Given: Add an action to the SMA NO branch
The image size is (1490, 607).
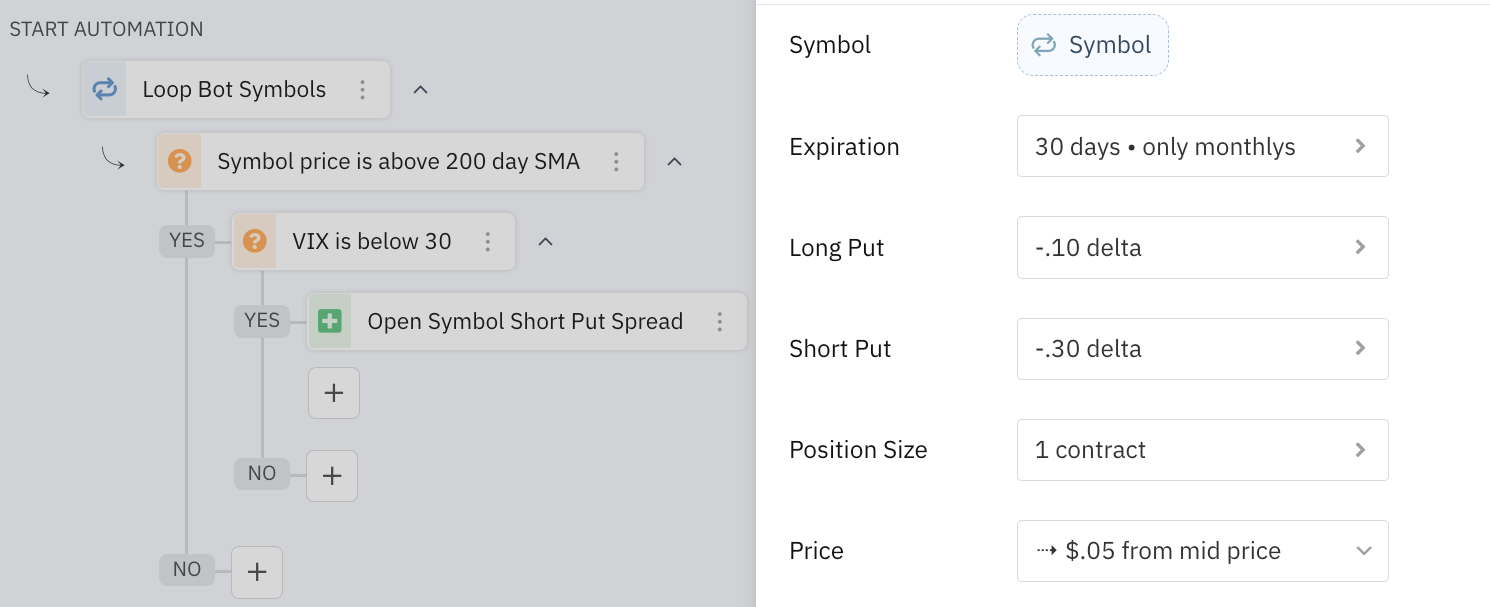Looking at the screenshot, I should point(256,571).
